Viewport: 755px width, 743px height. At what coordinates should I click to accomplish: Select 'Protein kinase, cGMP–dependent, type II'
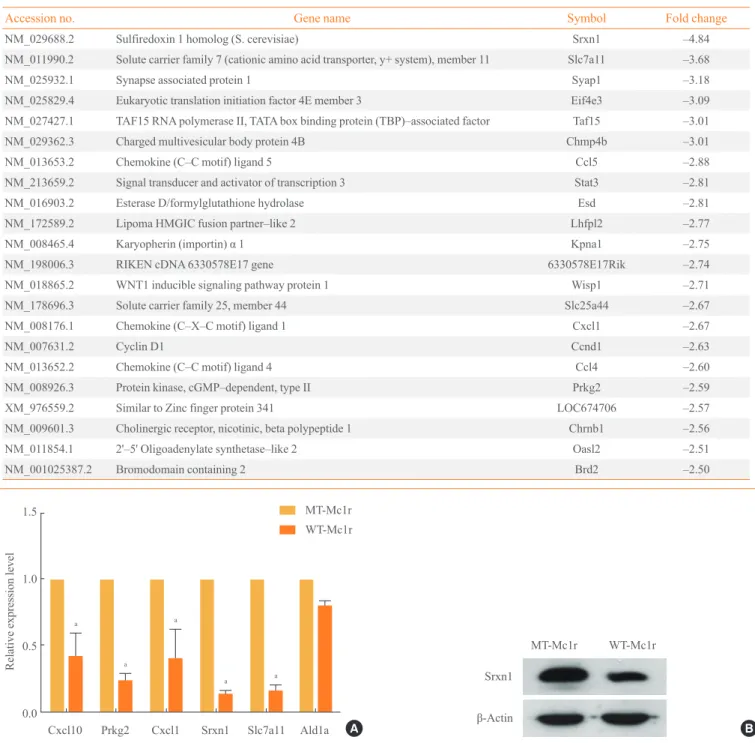213,388
